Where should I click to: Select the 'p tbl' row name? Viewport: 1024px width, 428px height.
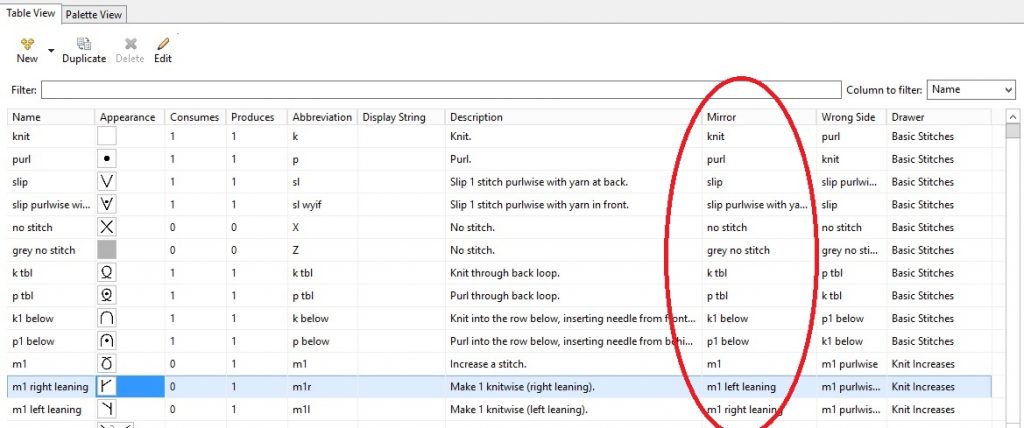(22, 295)
